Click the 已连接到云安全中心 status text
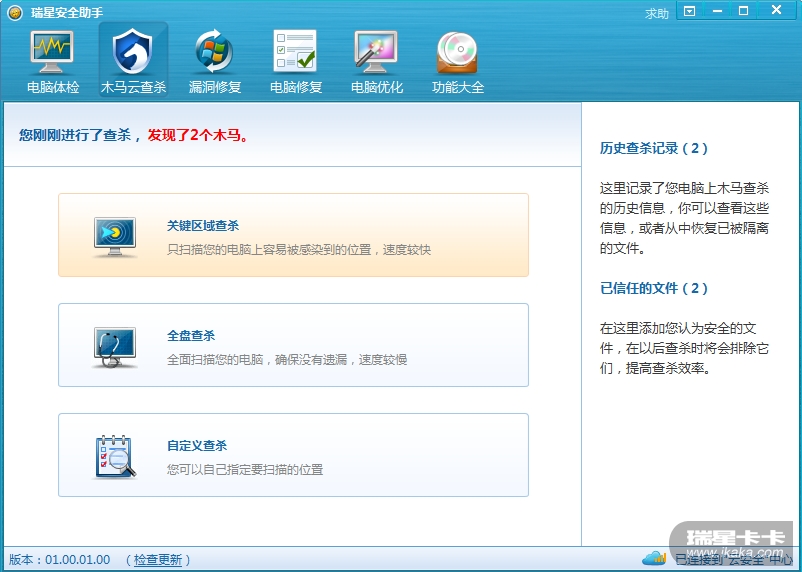Screen dimensions: 802x572 [728, 560]
